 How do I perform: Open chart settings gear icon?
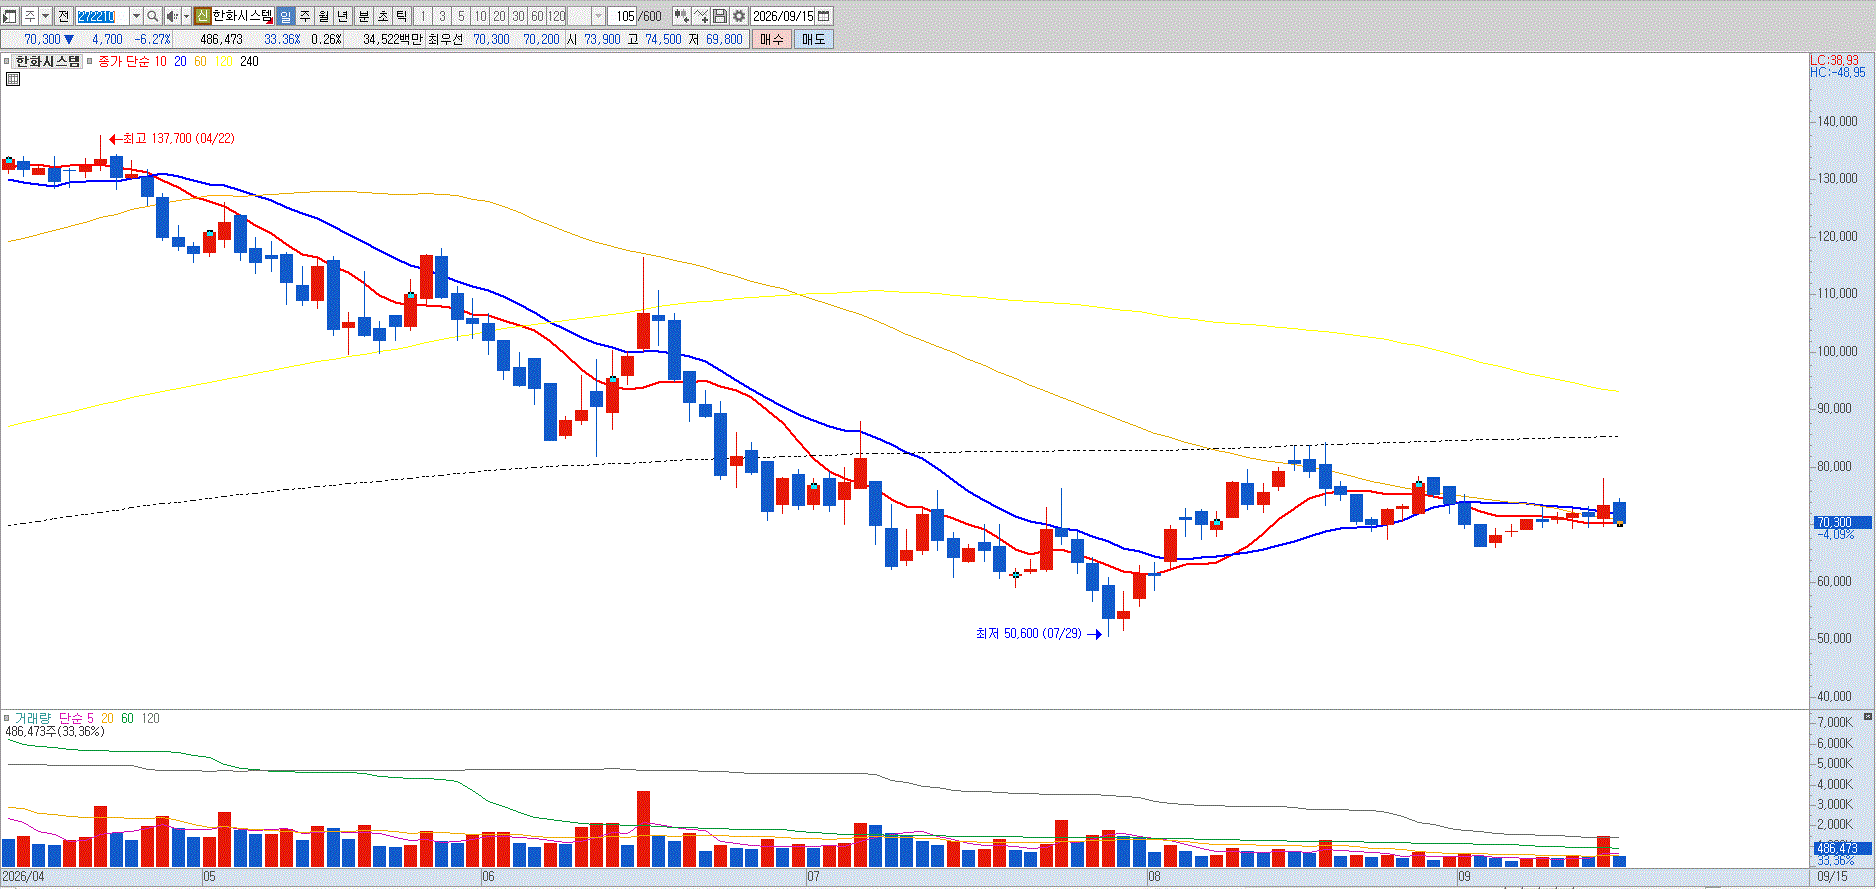coord(738,16)
